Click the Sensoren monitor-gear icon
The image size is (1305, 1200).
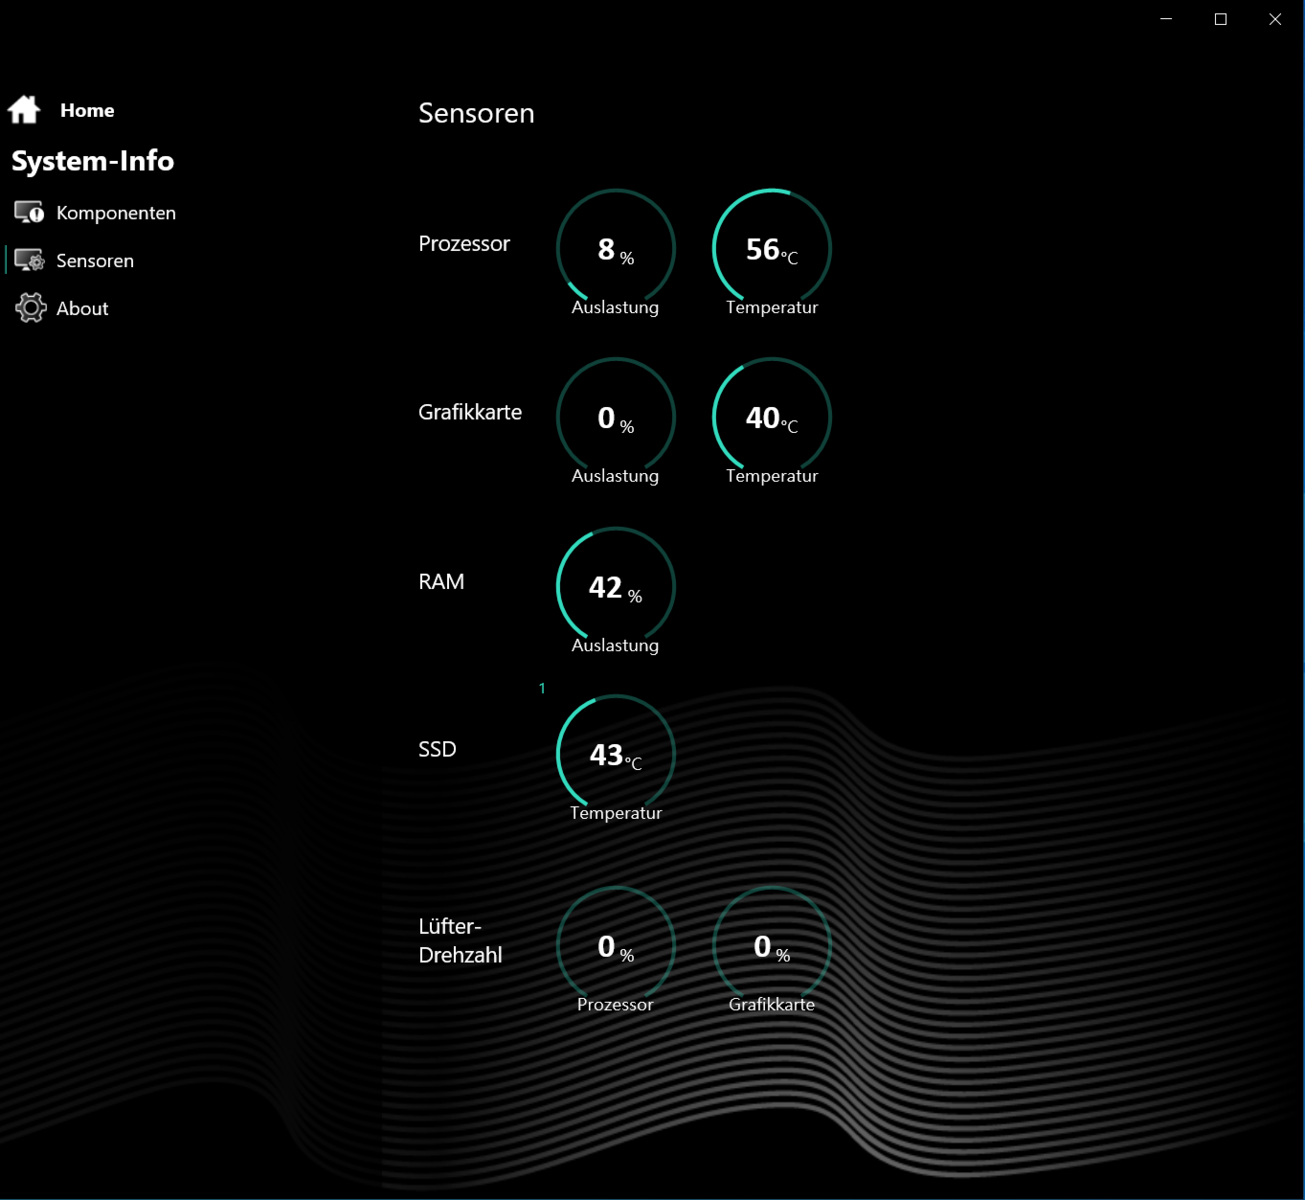29,260
